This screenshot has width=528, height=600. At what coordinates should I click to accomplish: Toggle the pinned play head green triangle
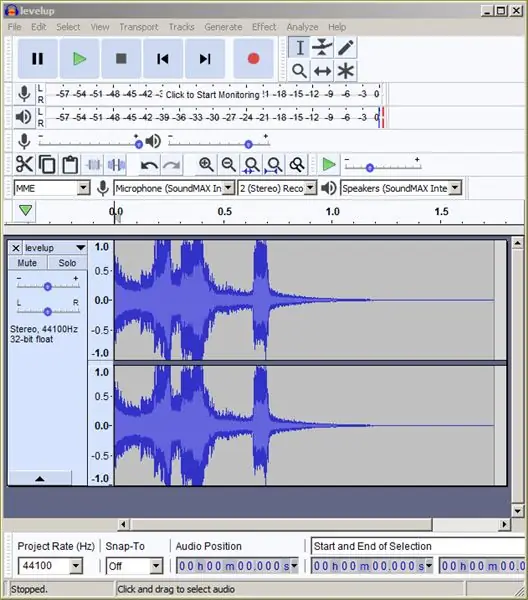(25, 210)
